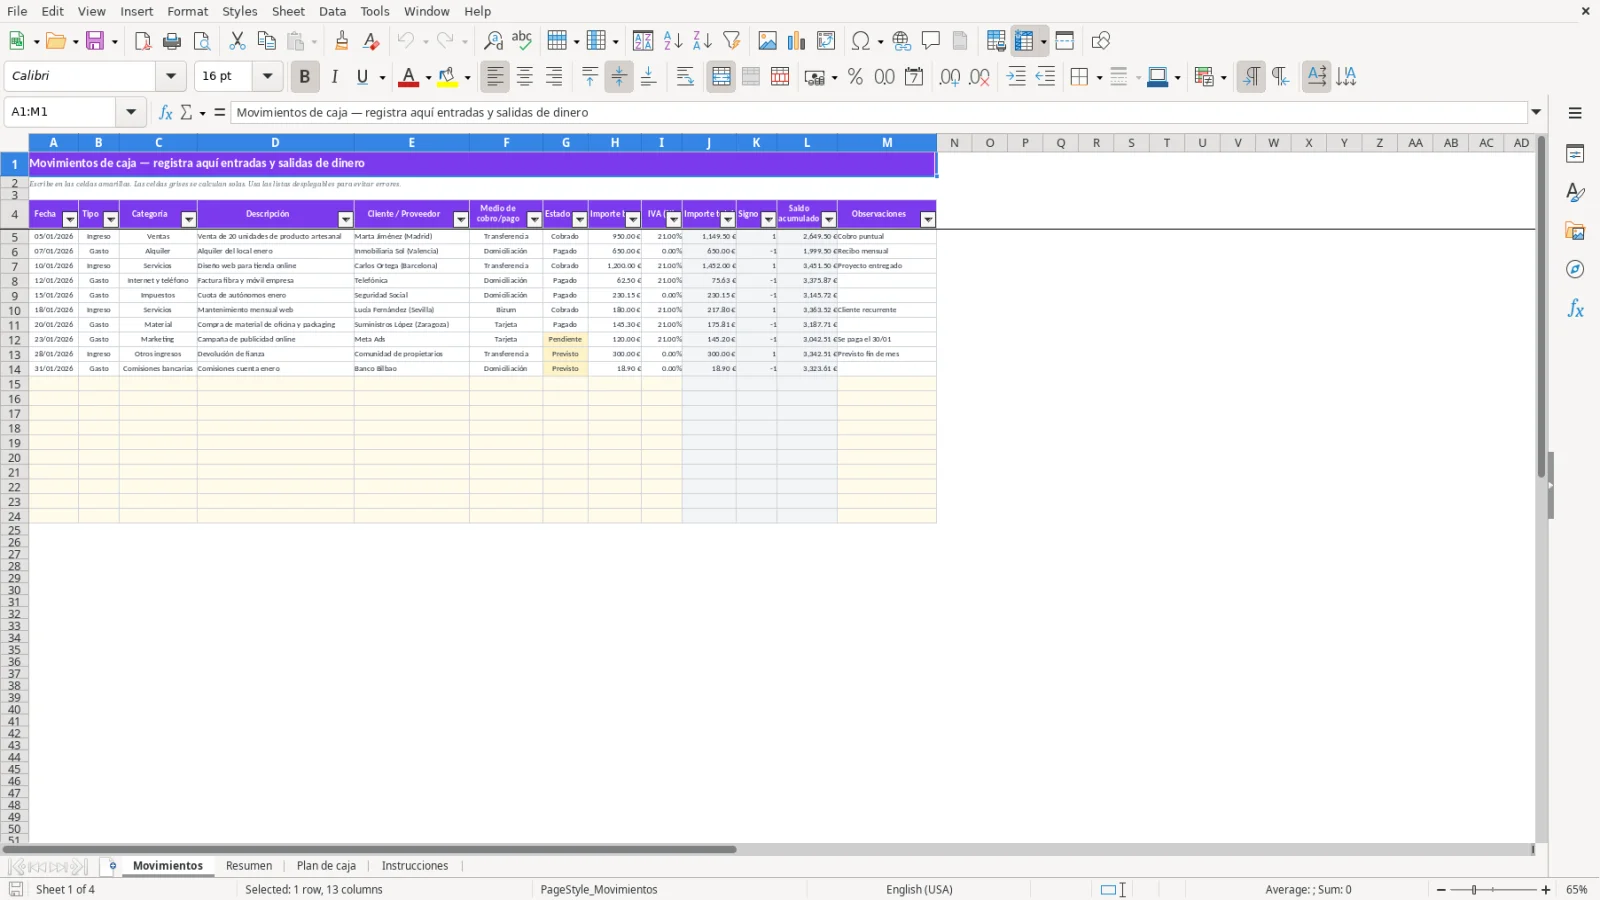Run the Spelling check icon

pyautogui.click(x=522, y=41)
